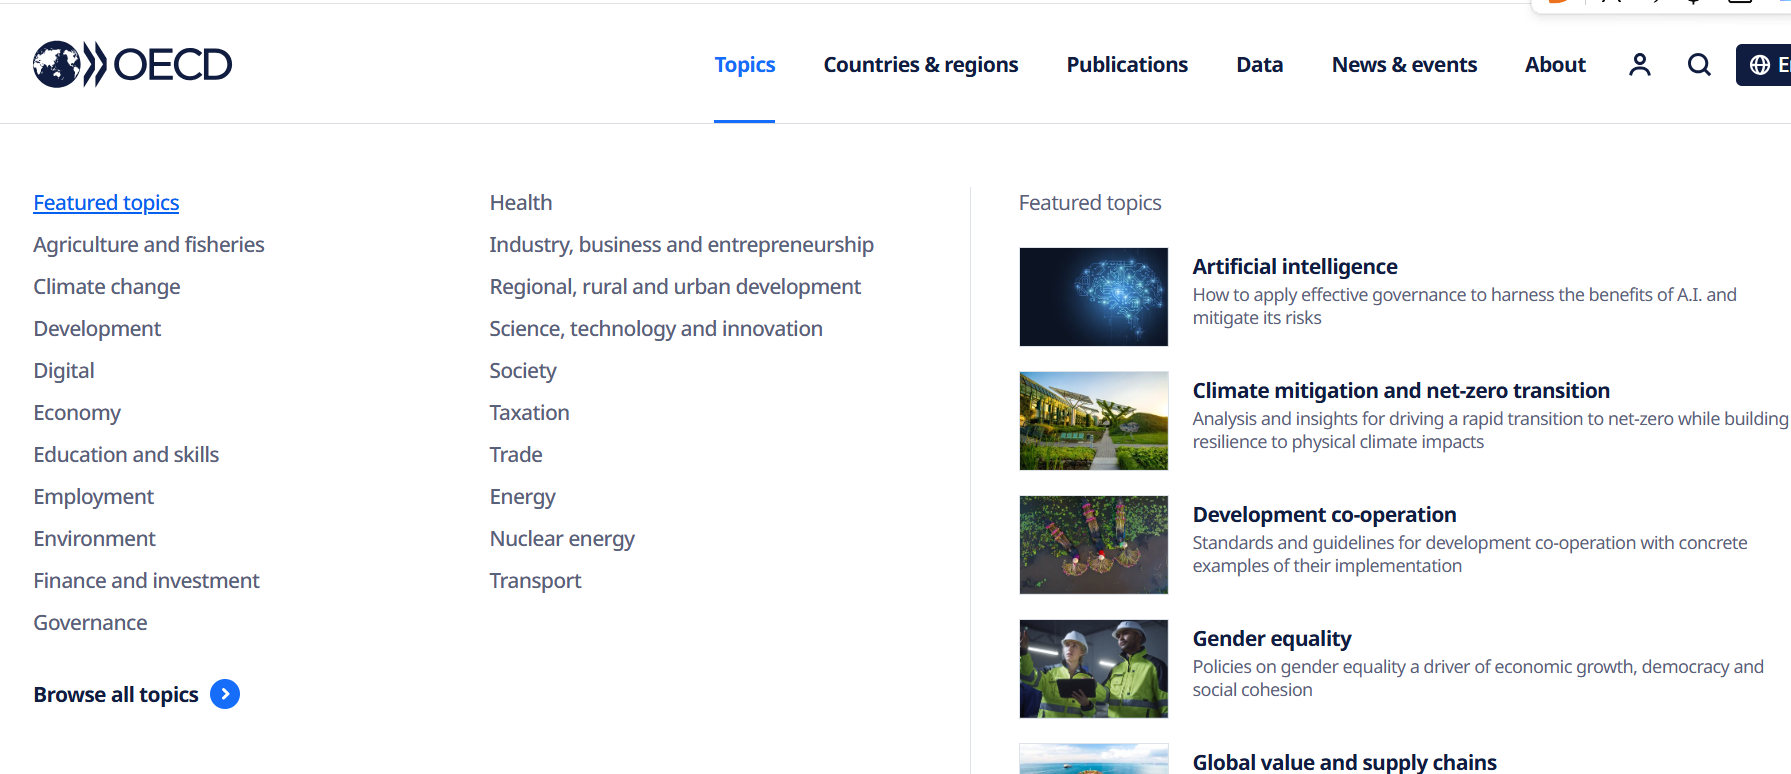This screenshot has width=1791, height=774.
Task: Open the About menu item
Action: tap(1555, 65)
